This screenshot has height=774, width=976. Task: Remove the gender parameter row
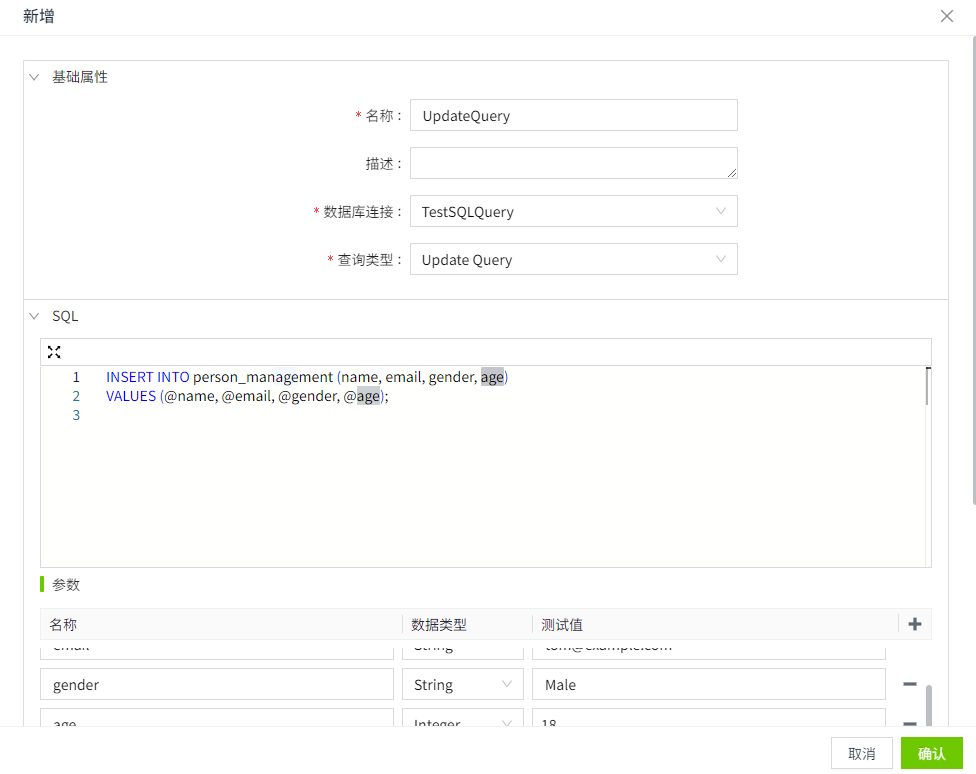pos(910,684)
